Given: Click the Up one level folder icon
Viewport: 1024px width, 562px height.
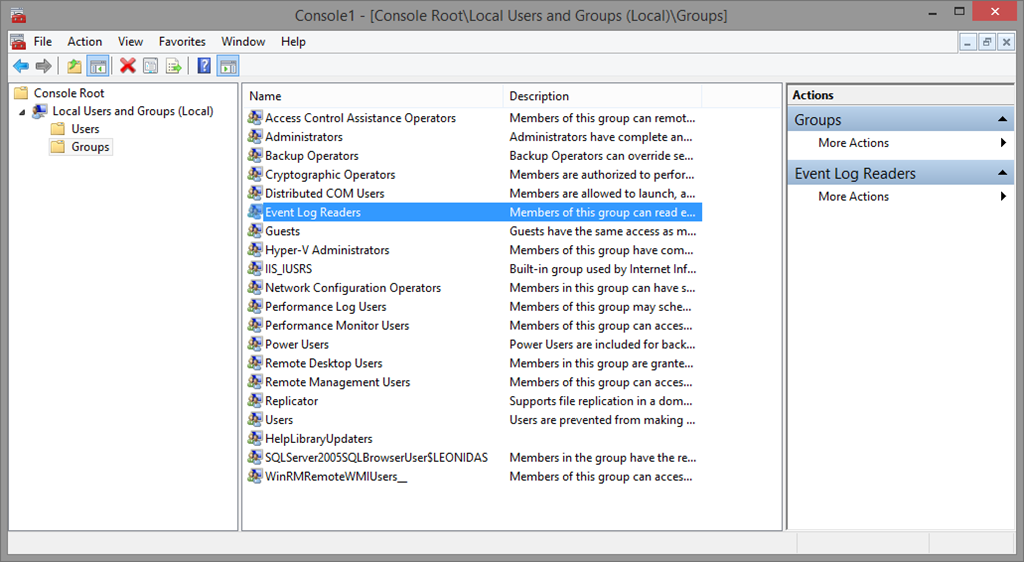Looking at the screenshot, I should (74, 66).
